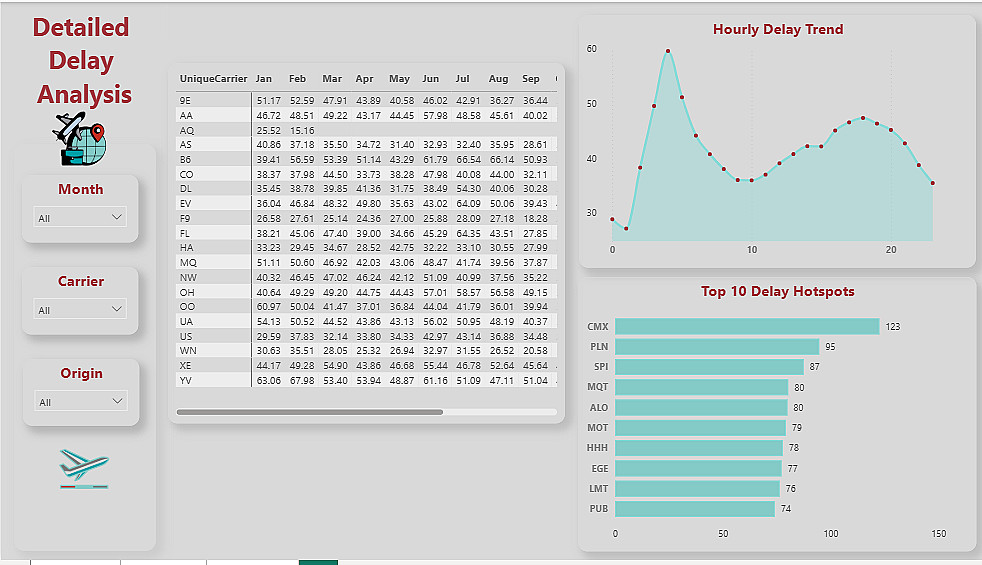
Task: Select carrier row 9E
Action: pyautogui.click(x=366, y=100)
